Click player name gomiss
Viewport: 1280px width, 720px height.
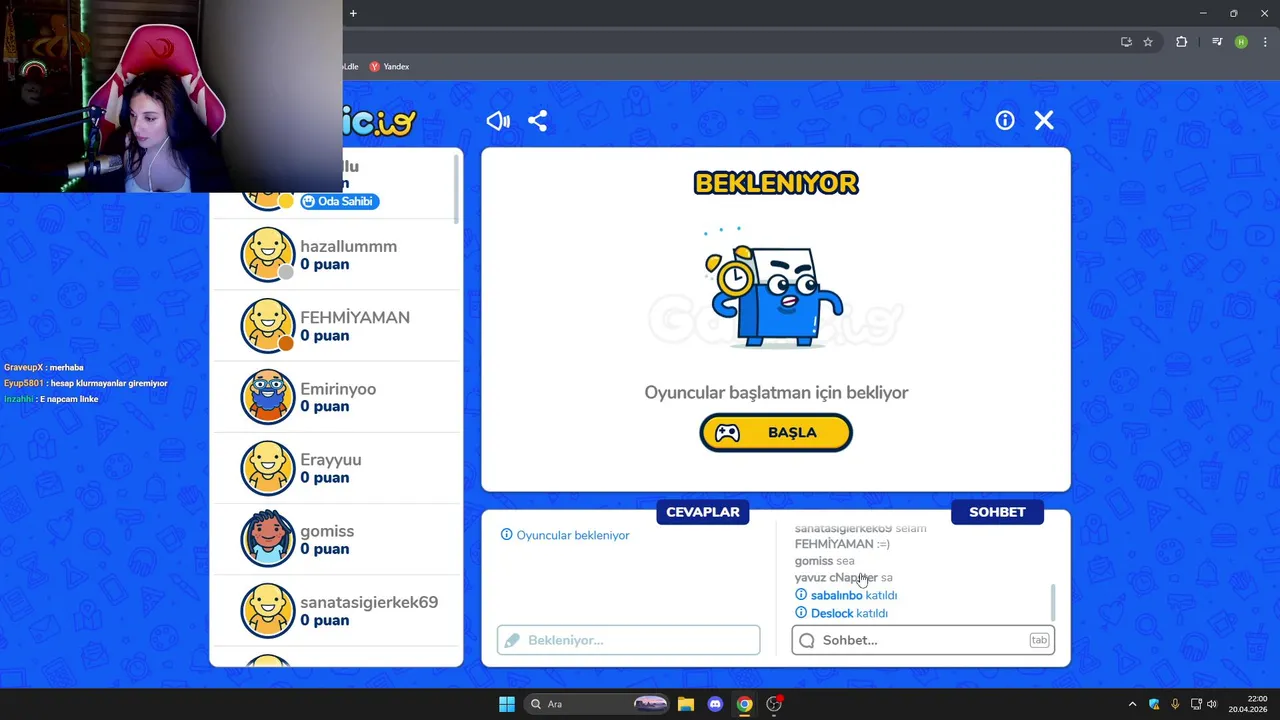click(327, 531)
